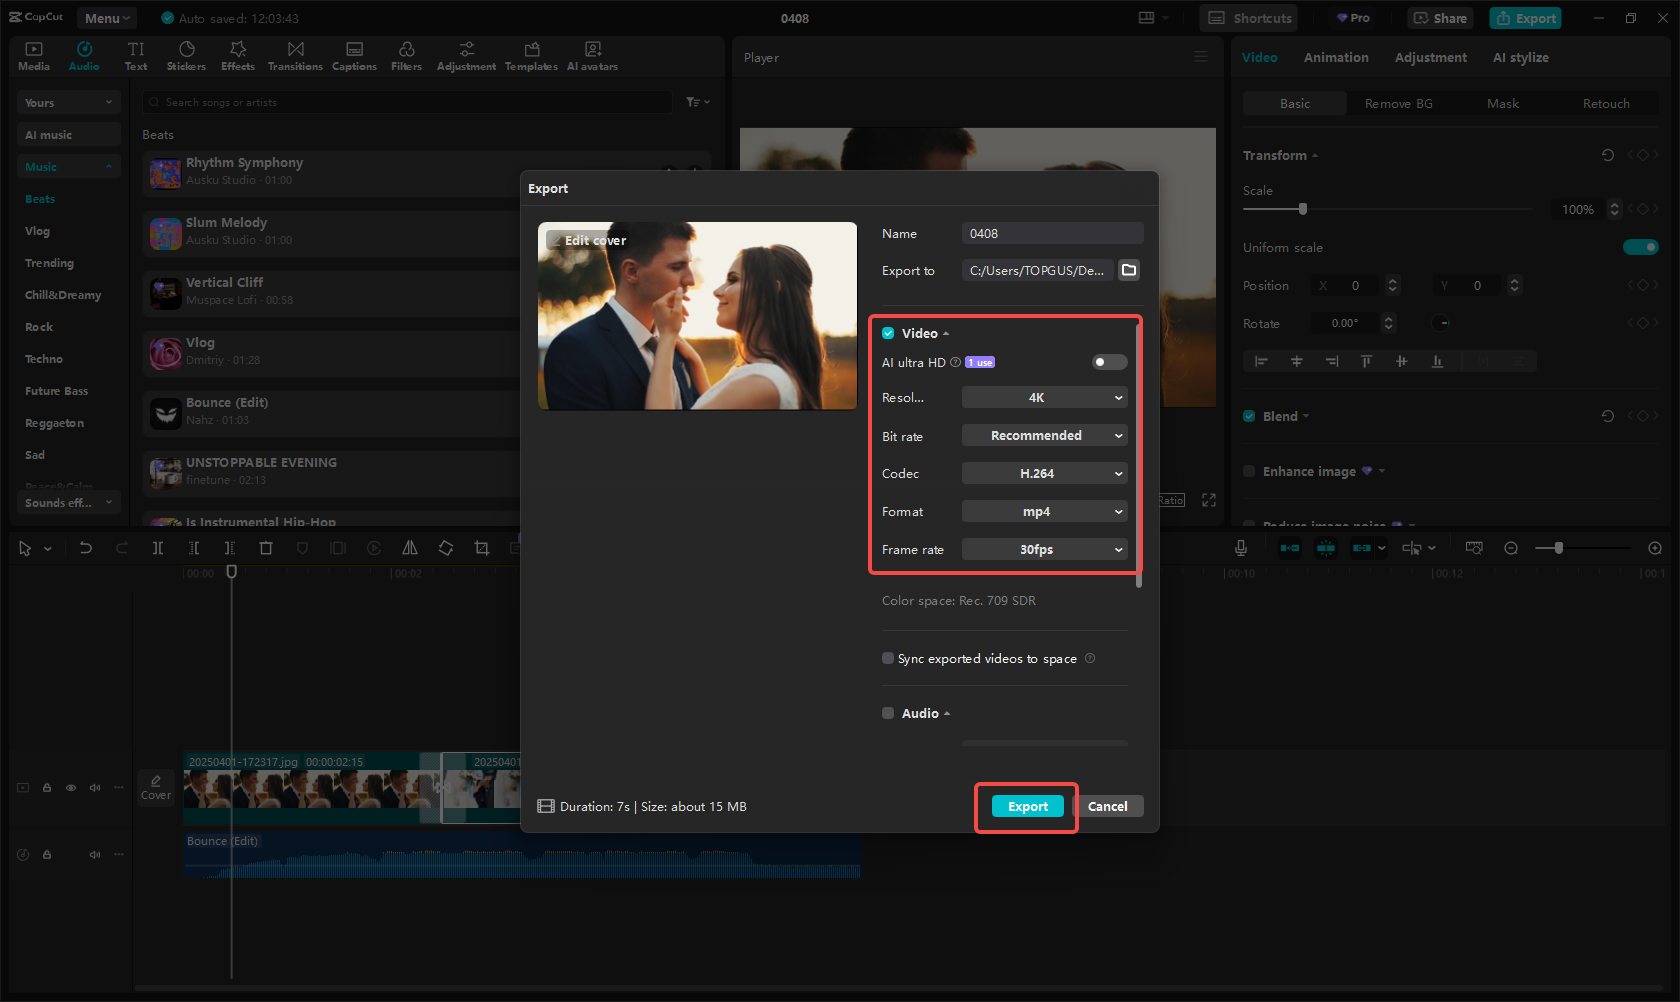This screenshot has width=1680, height=1002.
Task: Click the folder icon beside Export to path
Action: 1129,270
